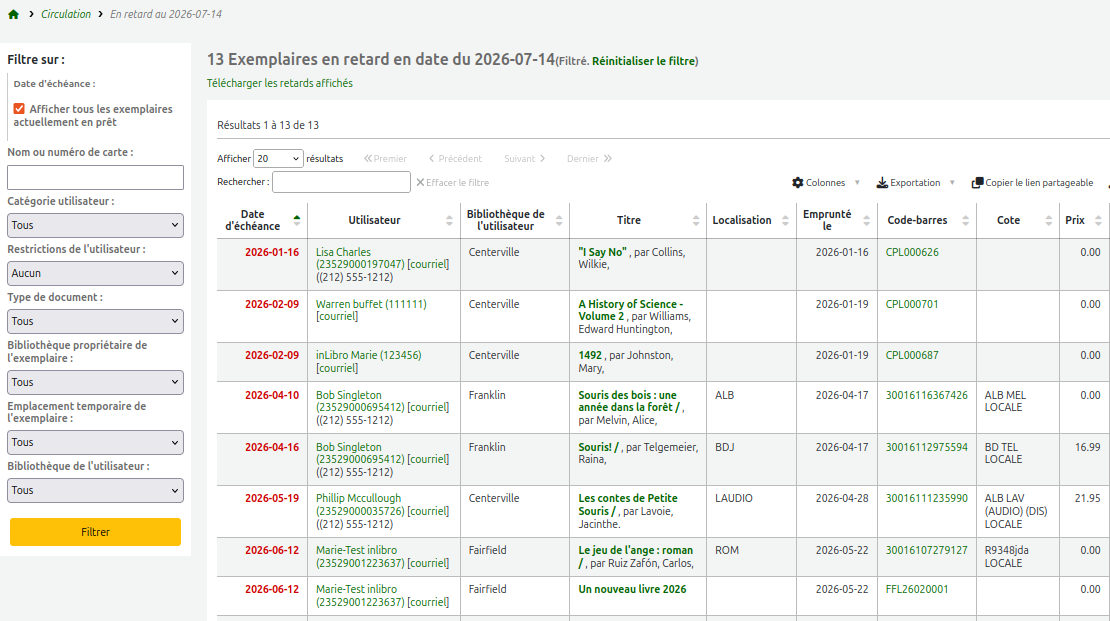Click Réinitialiser le filtre link
The height and width of the screenshot is (621, 1110).
click(643, 61)
